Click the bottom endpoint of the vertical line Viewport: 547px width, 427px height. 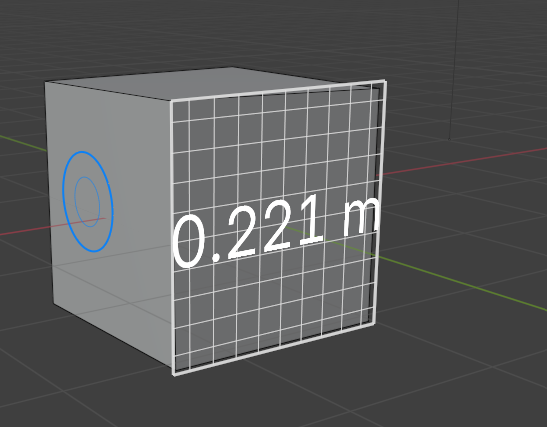449,139
